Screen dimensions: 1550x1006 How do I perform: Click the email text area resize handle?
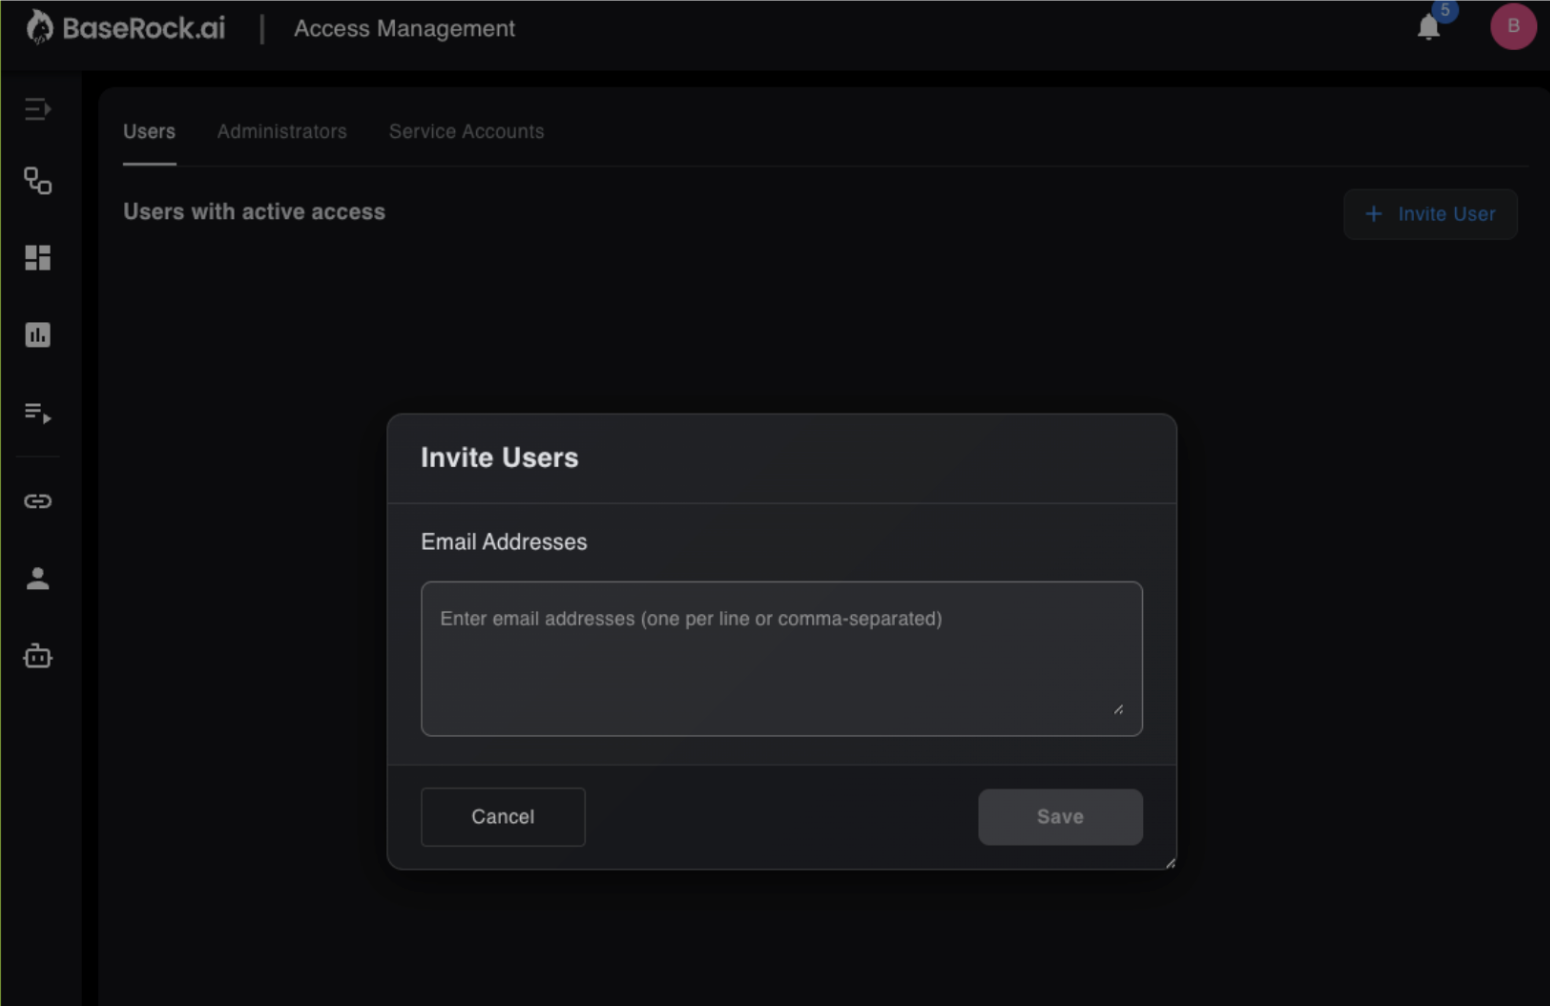[x=1118, y=709]
